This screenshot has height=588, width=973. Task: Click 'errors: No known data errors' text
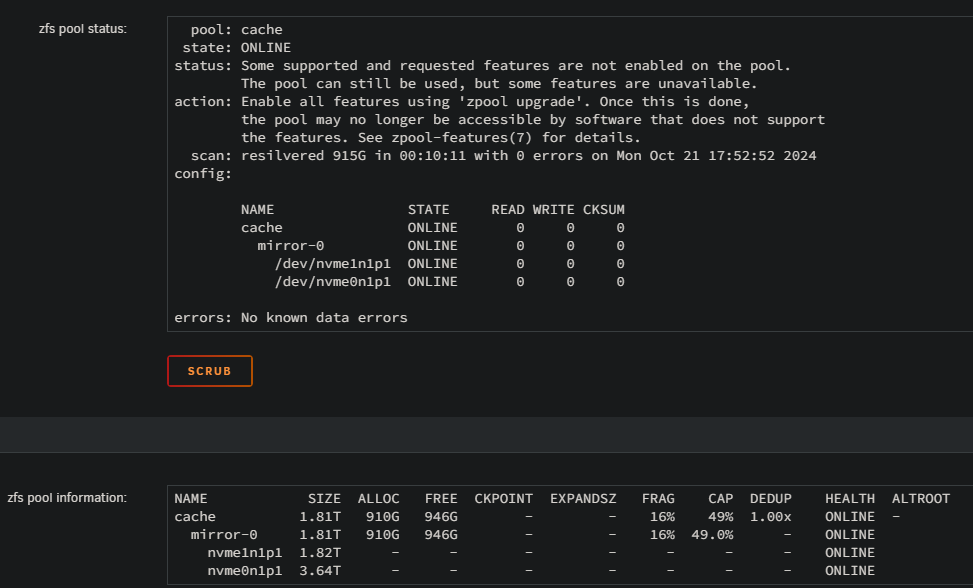(x=291, y=318)
